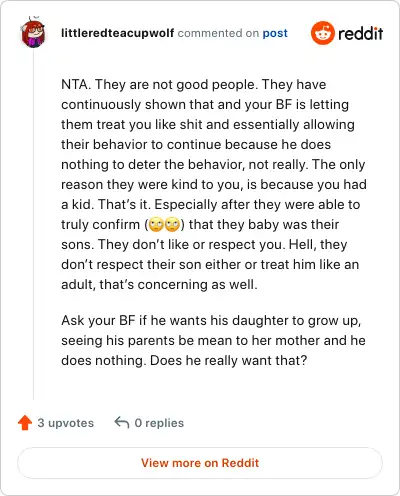Viewport: 400px width, 496px height.
Task: Click the second eye-roll emoji
Action: (172, 224)
